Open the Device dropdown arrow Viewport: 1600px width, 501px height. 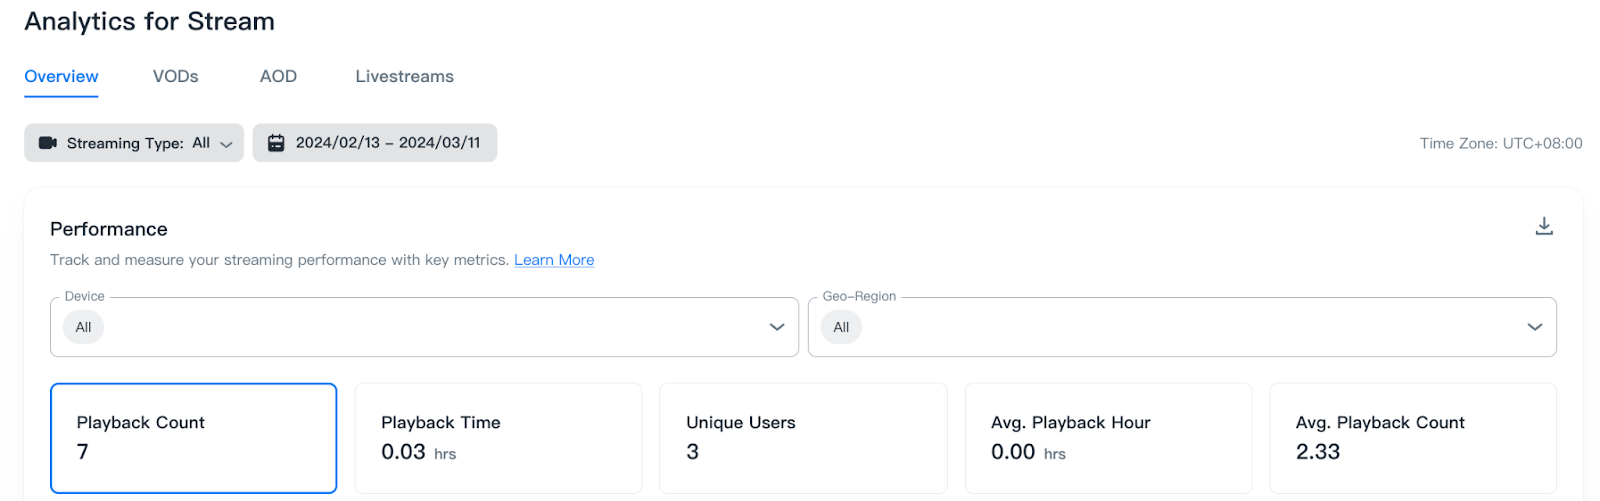(x=776, y=327)
